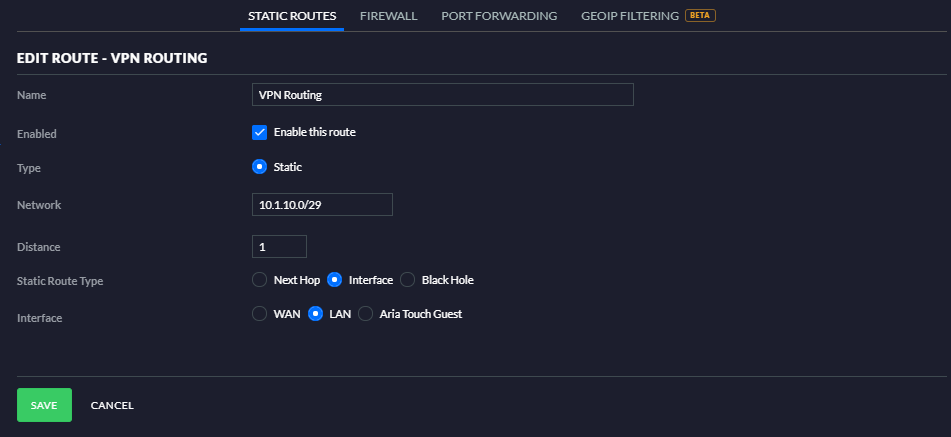This screenshot has width=951, height=437.
Task: Select Black Hole static route type
Action: tap(408, 280)
